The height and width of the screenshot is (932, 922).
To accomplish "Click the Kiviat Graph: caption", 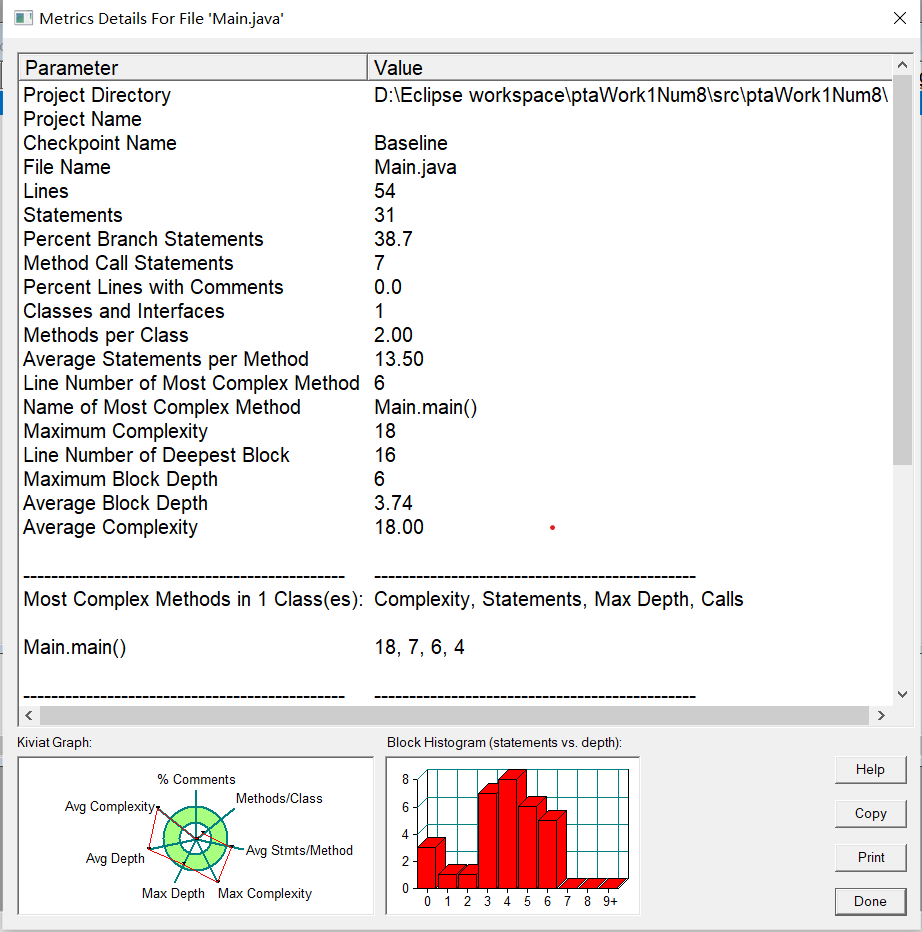I will (55, 742).
